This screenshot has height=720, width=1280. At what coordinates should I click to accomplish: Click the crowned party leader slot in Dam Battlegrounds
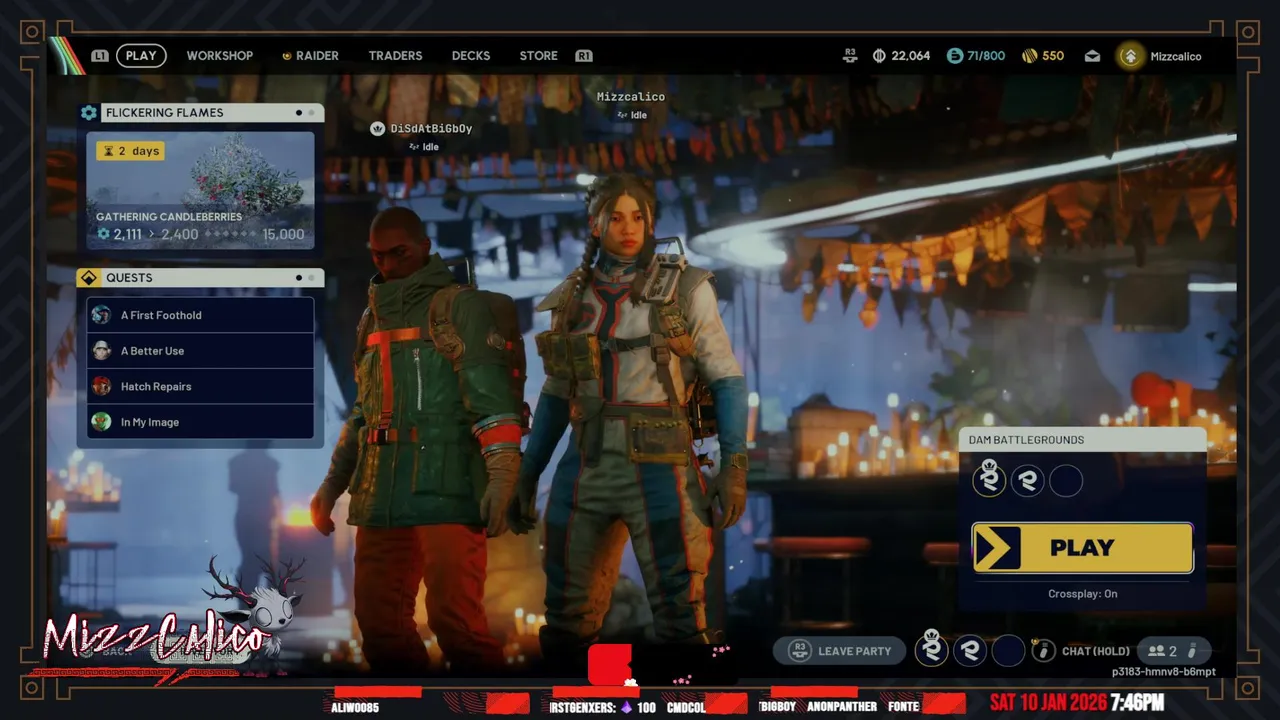tap(989, 479)
